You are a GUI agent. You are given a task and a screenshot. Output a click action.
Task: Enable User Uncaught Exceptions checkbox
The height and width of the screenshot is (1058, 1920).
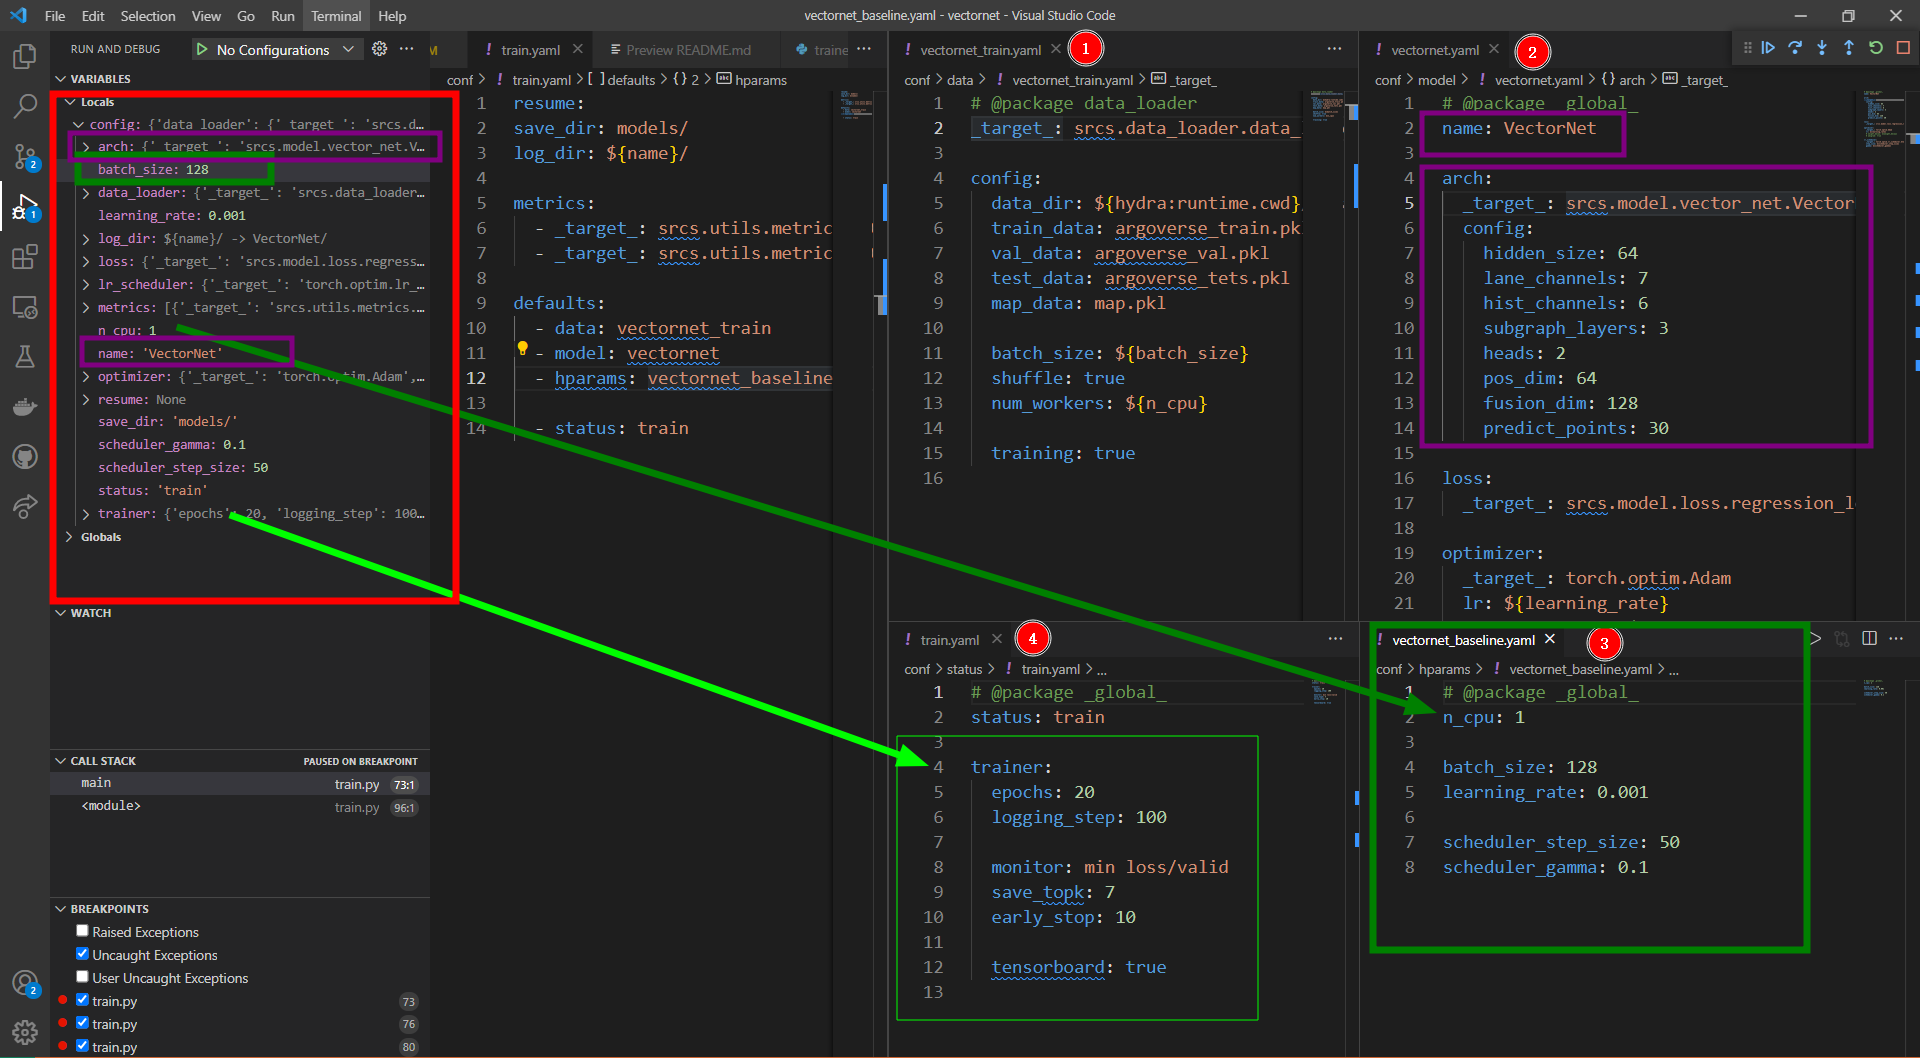click(83, 977)
